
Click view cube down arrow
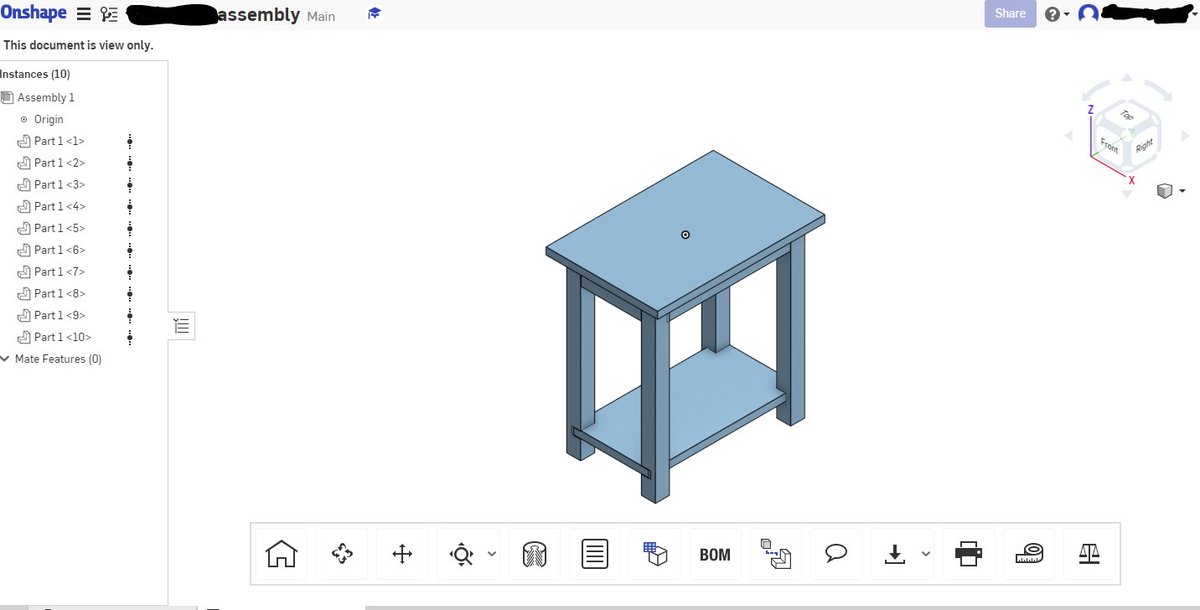coord(1127,193)
